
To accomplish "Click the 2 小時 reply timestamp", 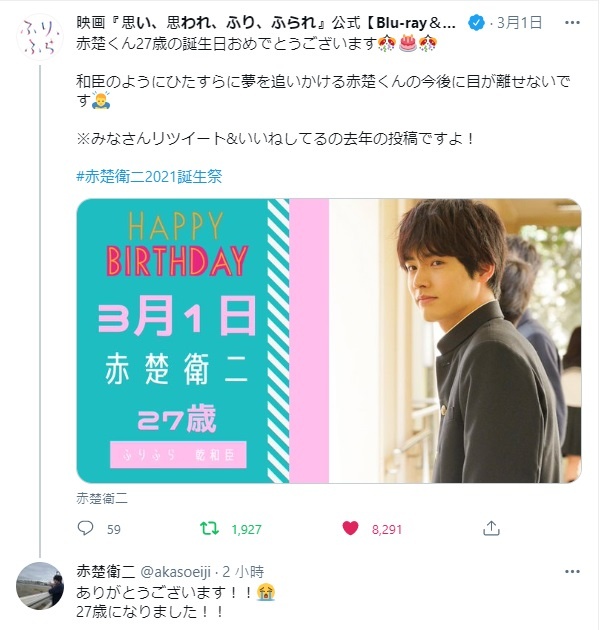I will [243, 571].
